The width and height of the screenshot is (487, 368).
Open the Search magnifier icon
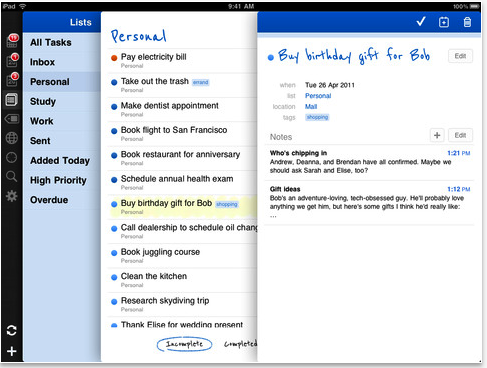(x=11, y=176)
